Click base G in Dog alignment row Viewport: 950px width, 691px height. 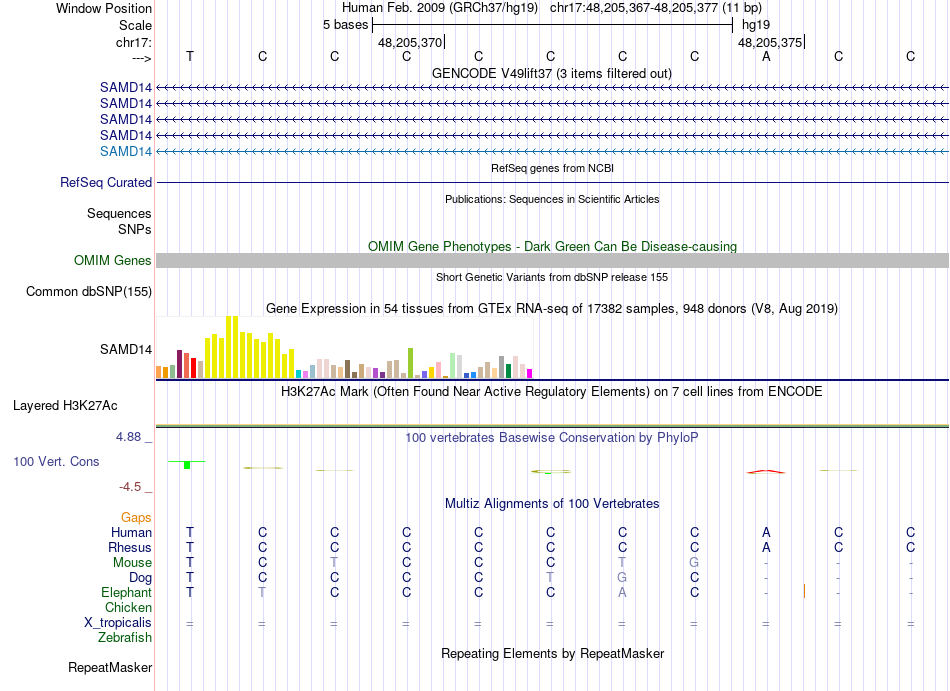pos(622,578)
